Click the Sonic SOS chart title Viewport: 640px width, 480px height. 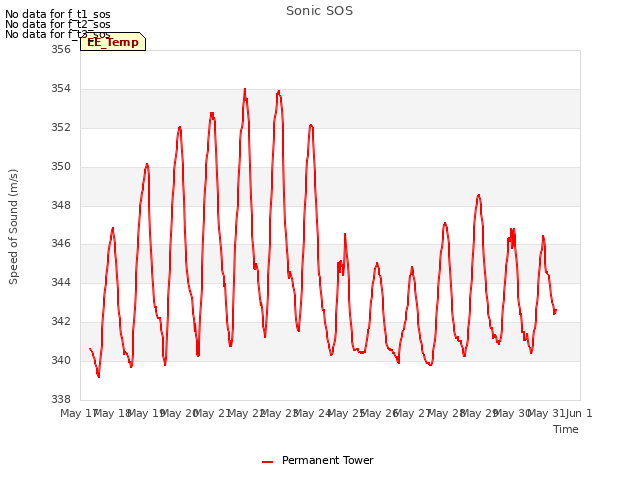[x=319, y=11]
